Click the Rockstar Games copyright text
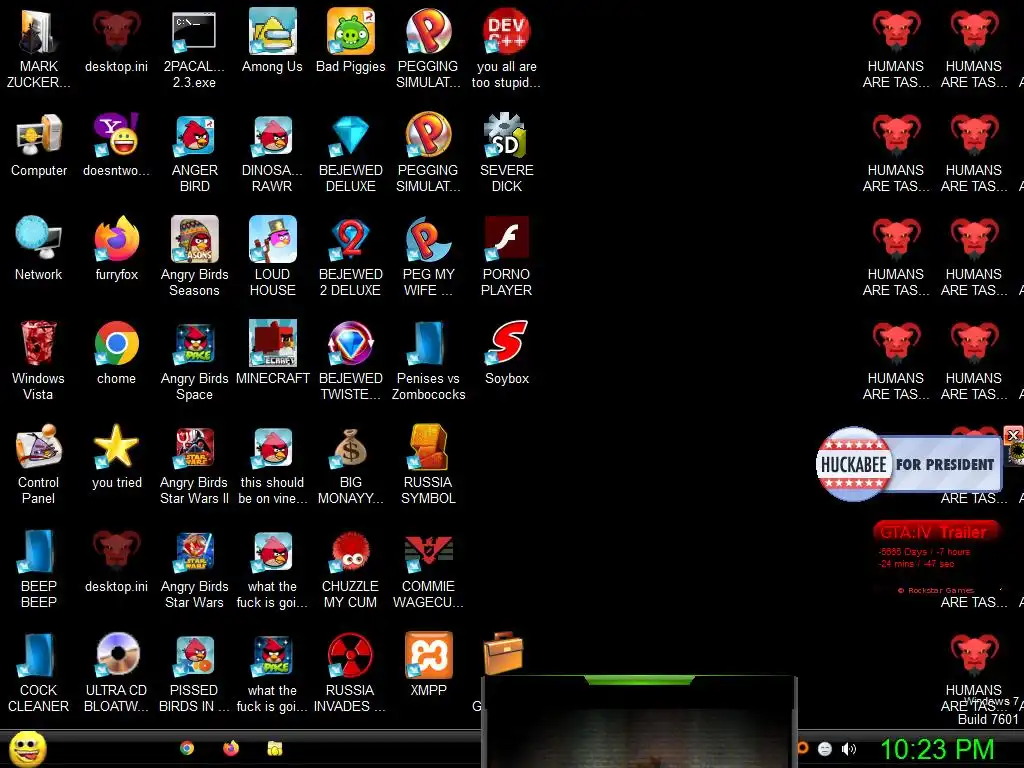Image resolution: width=1024 pixels, height=768 pixels. [x=936, y=590]
